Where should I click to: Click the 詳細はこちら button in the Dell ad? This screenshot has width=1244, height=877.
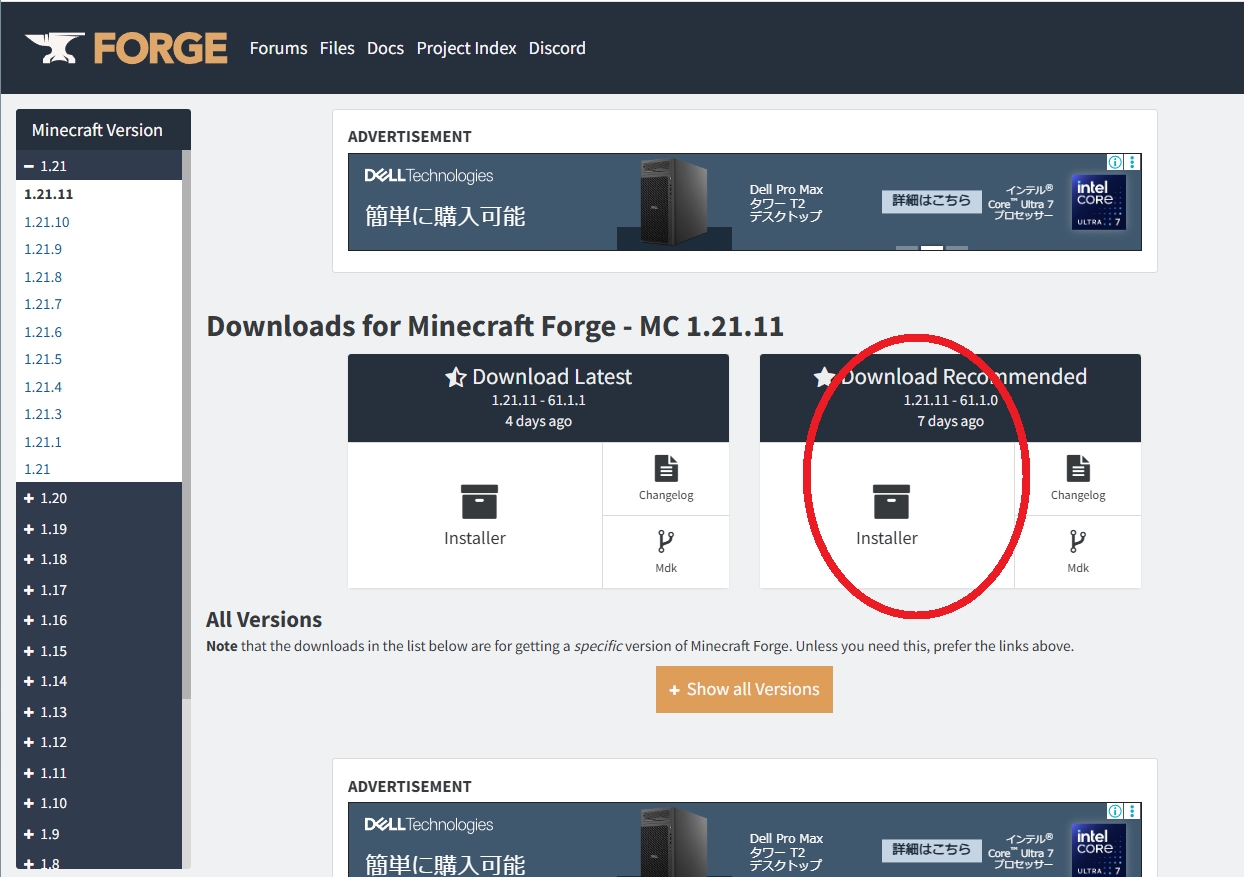(x=931, y=201)
